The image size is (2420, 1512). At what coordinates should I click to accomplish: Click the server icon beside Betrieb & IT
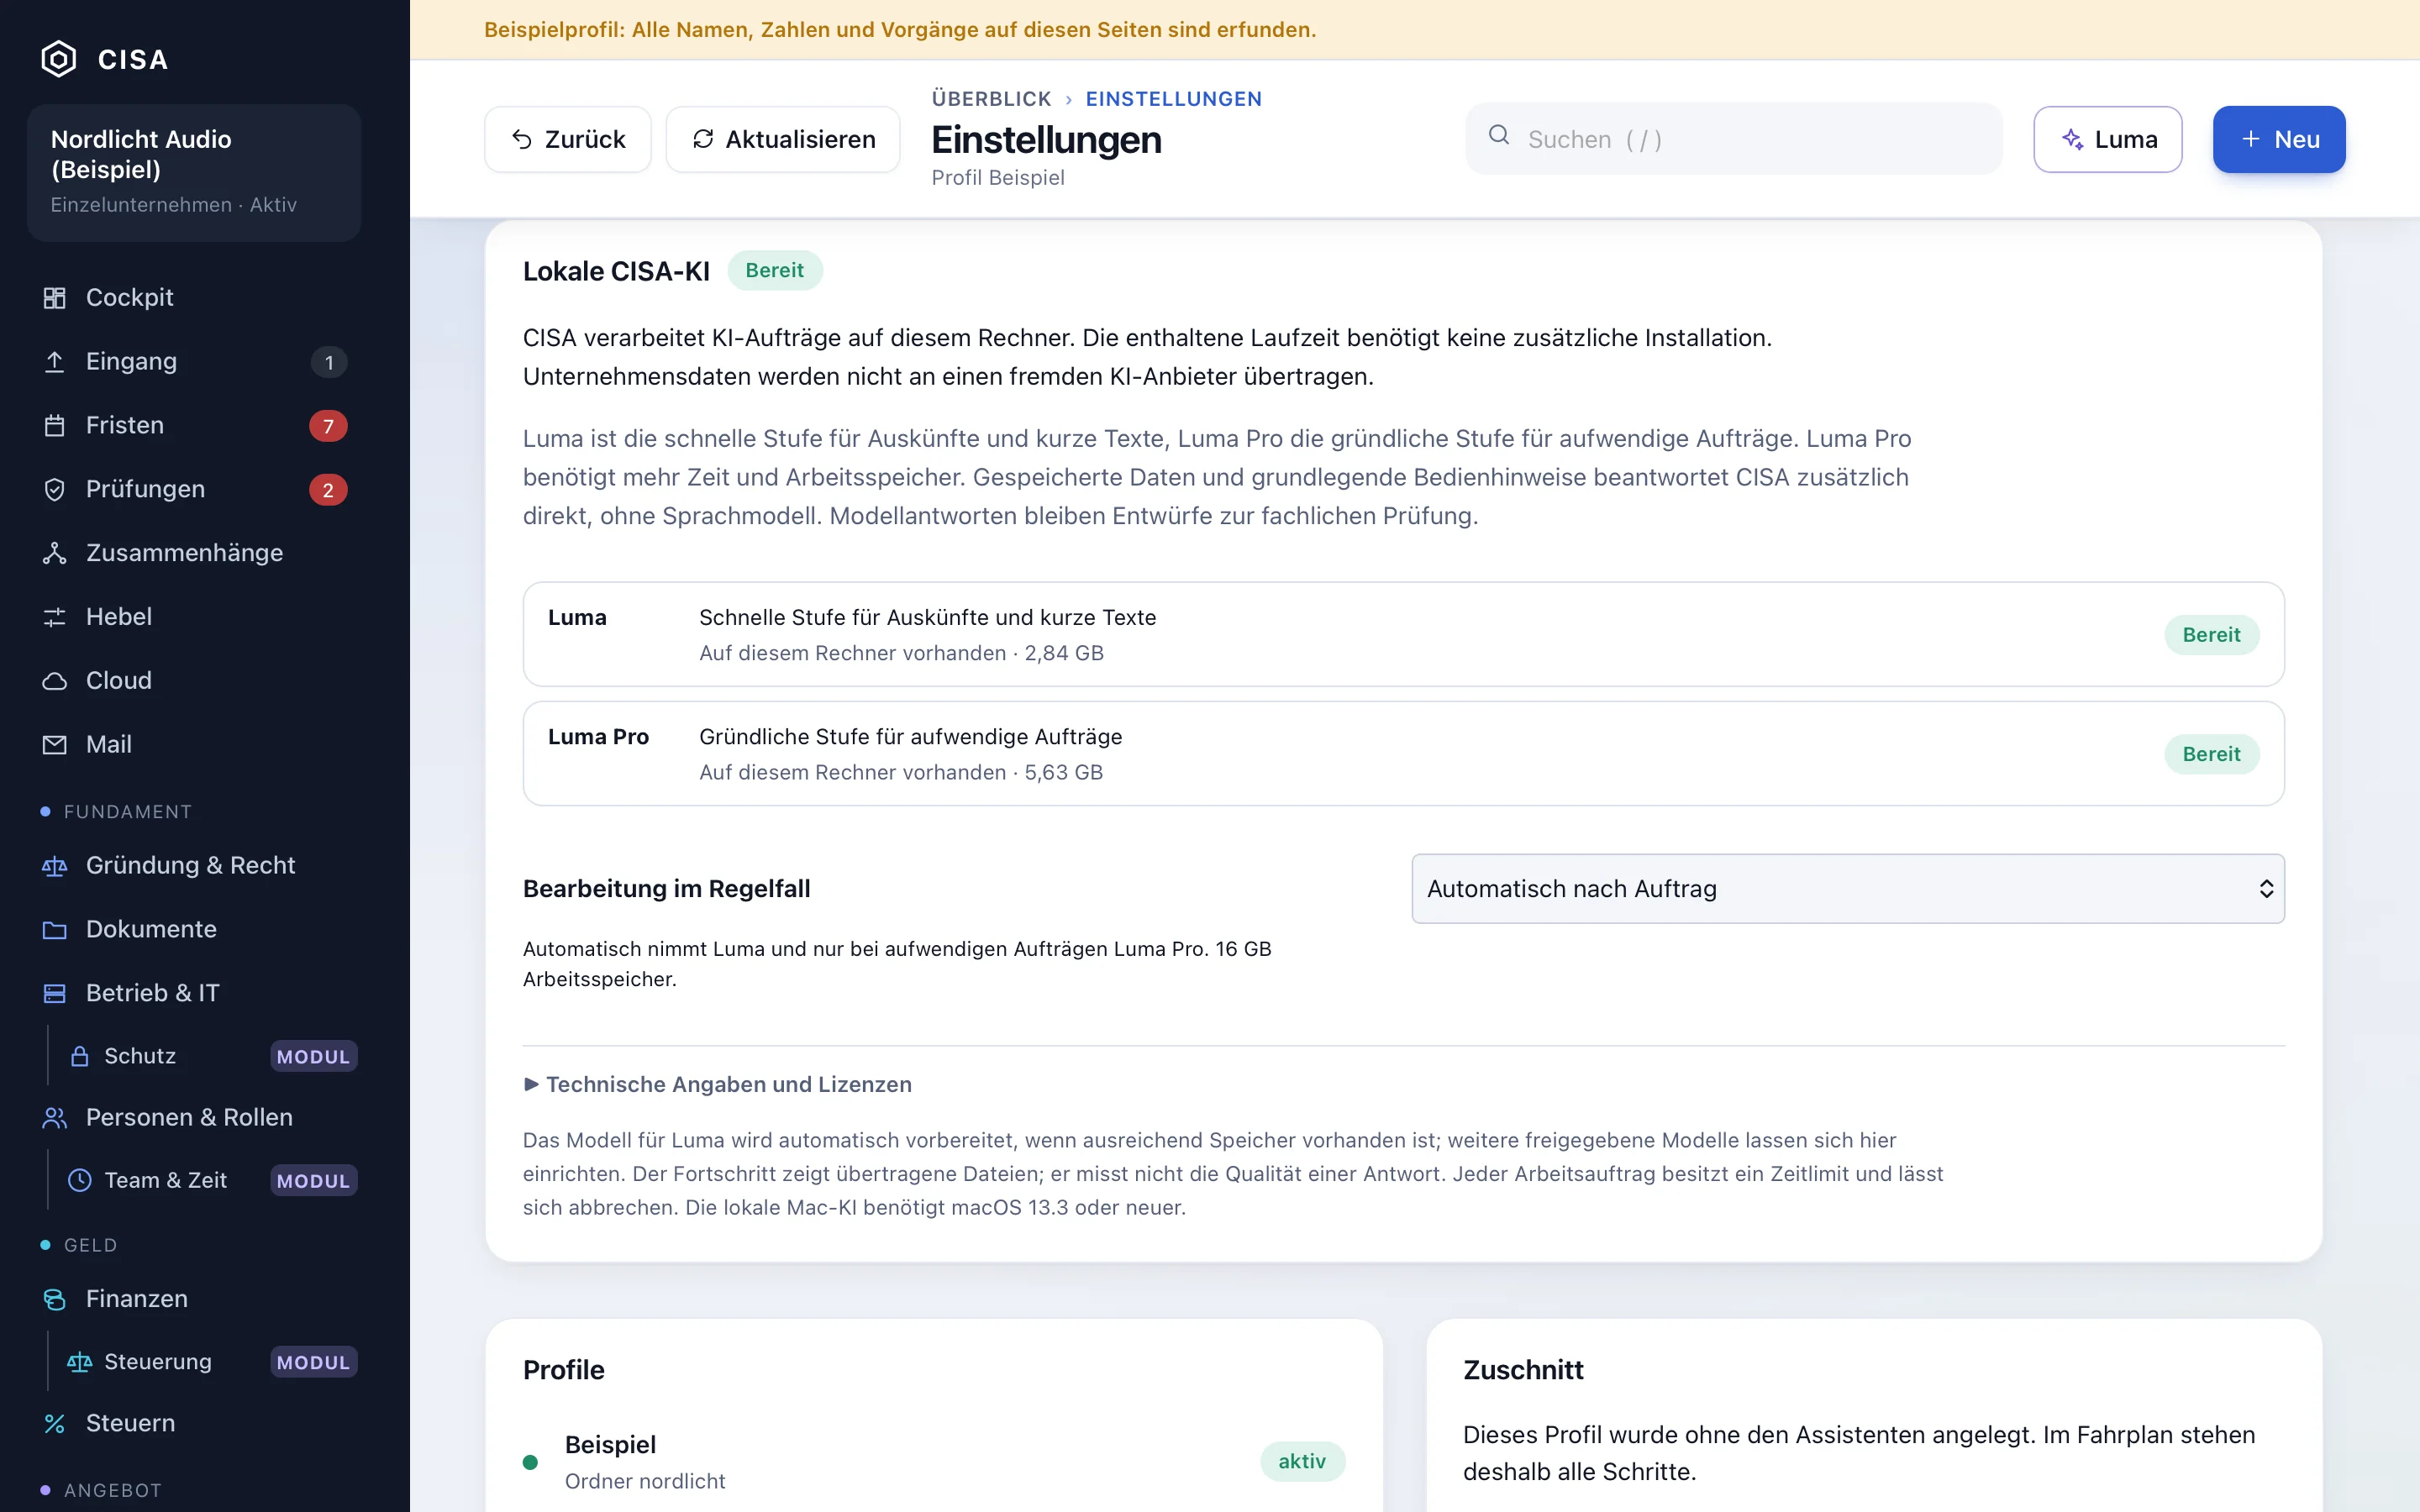(55, 993)
